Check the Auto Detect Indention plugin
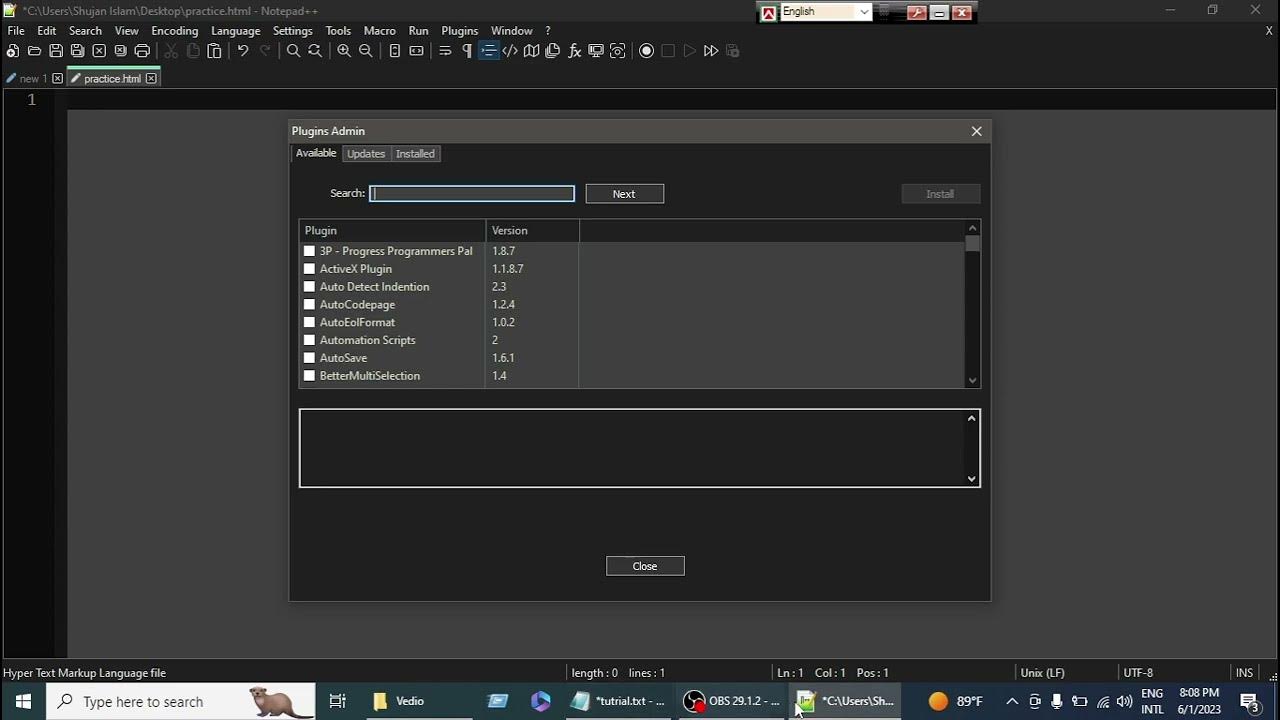The image size is (1280, 720). pos(309,287)
